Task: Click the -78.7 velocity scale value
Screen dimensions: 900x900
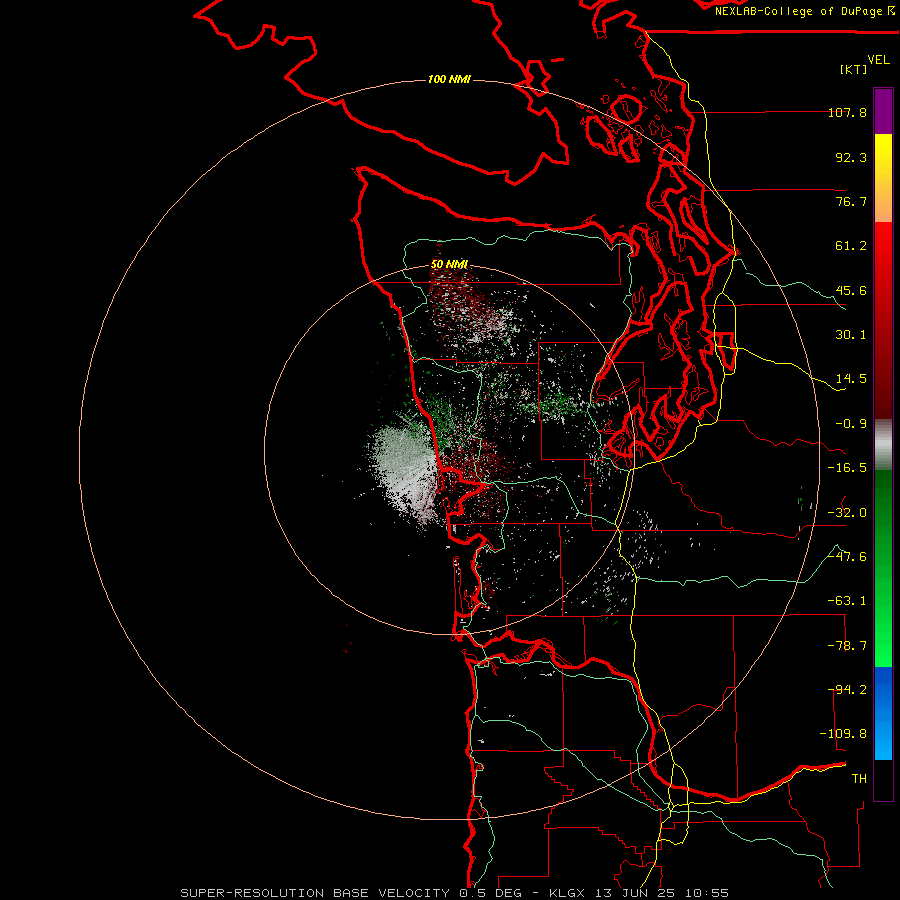Action: click(847, 646)
